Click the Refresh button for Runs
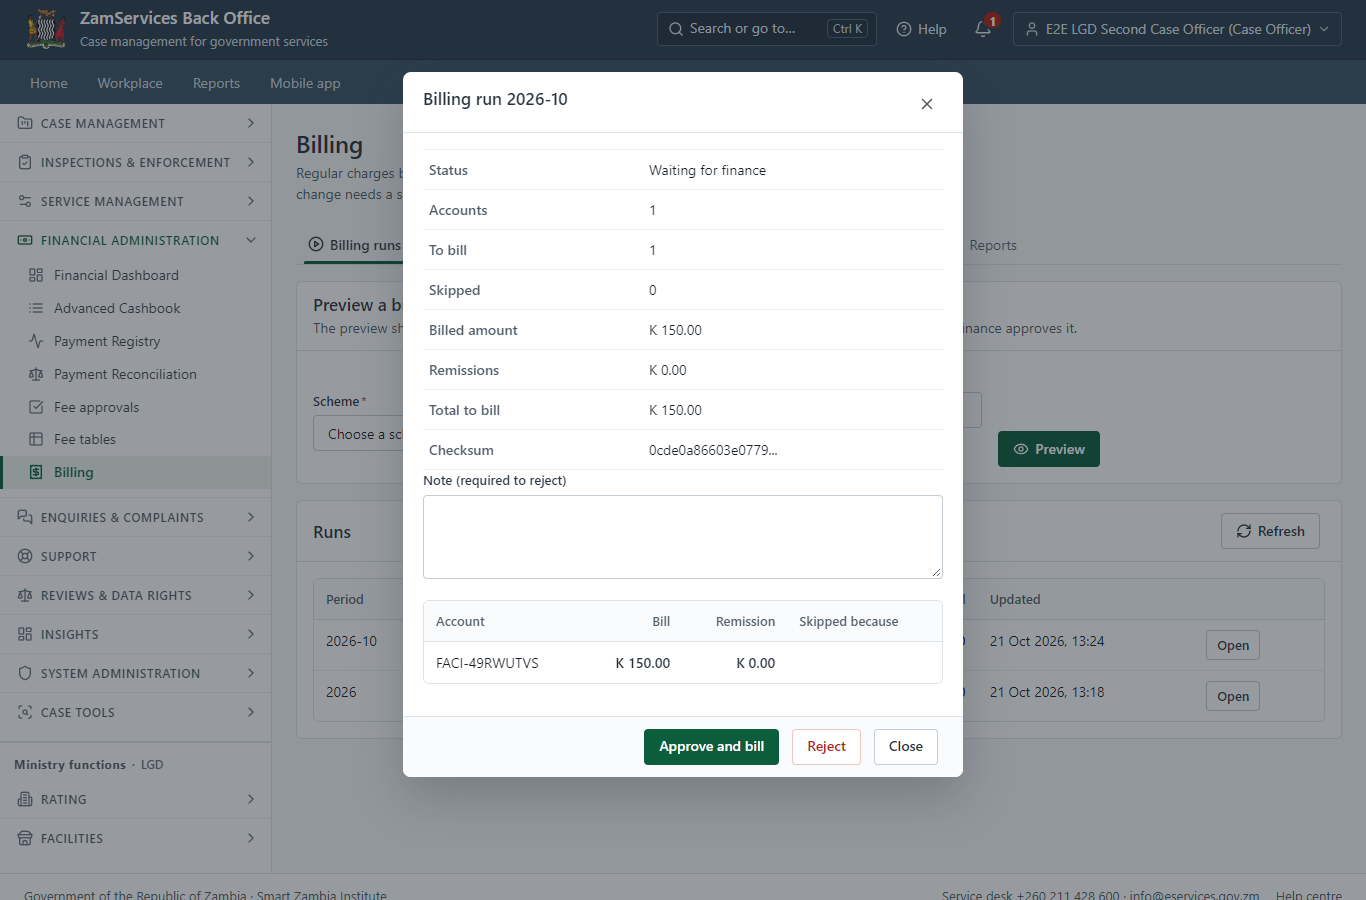The width and height of the screenshot is (1366, 900). pyautogui.click(x=1270, y=531)
